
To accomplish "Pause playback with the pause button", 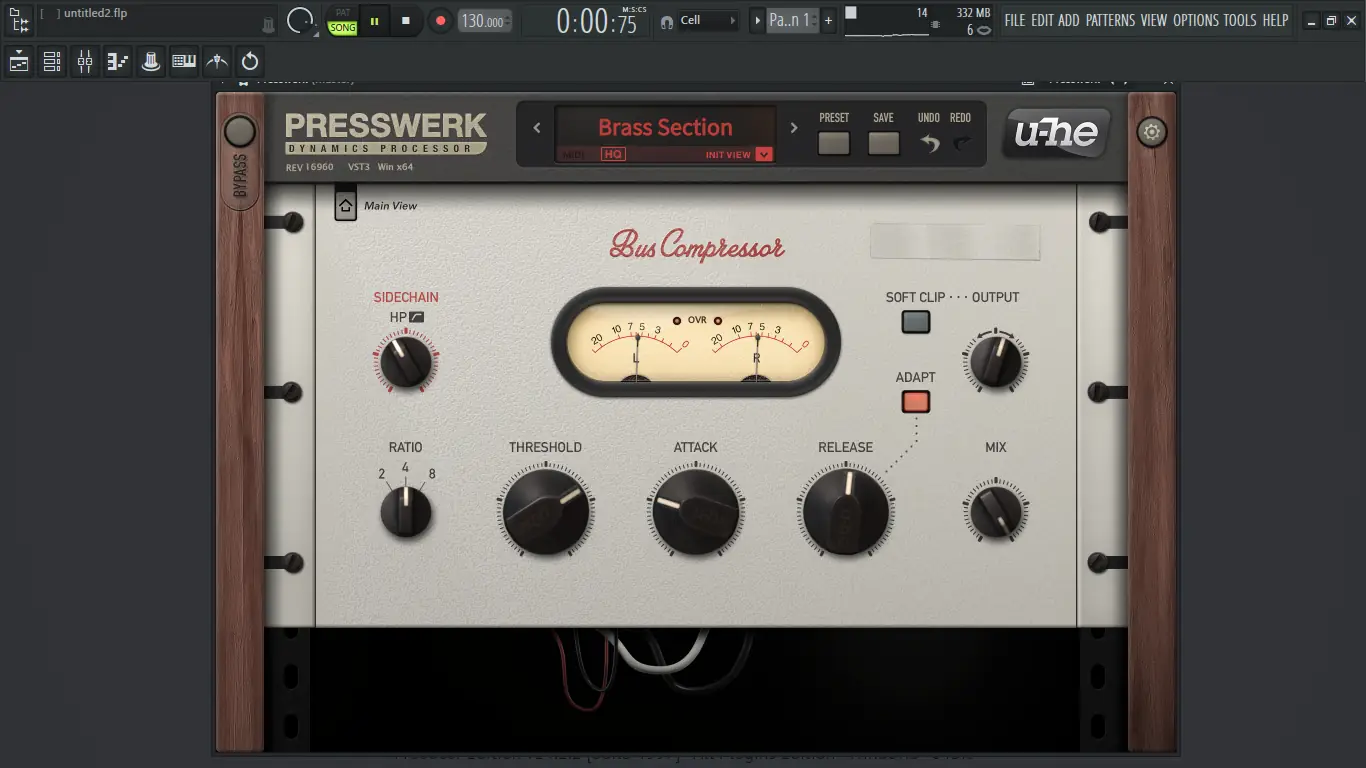I will tap(374, 20).
